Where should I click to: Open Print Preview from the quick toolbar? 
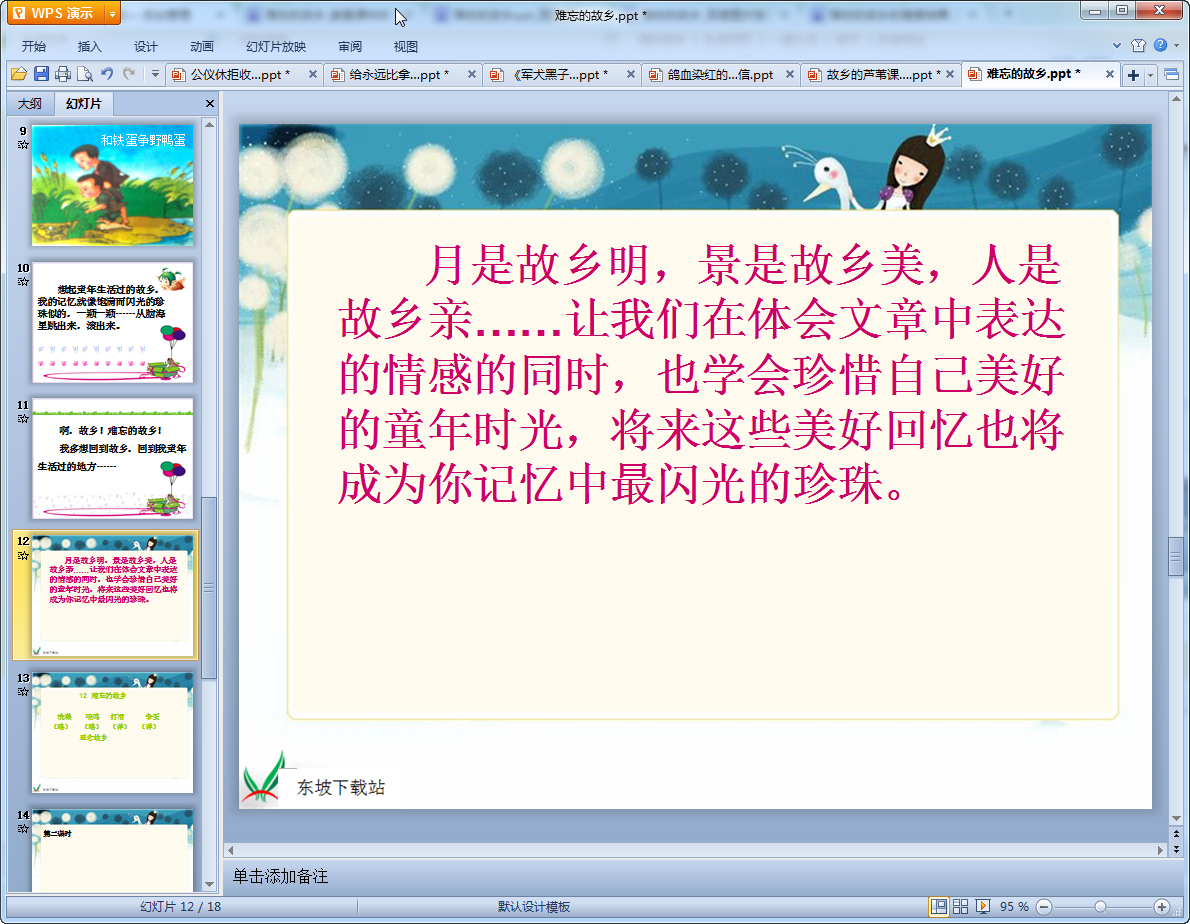click(x=85, y=74)
